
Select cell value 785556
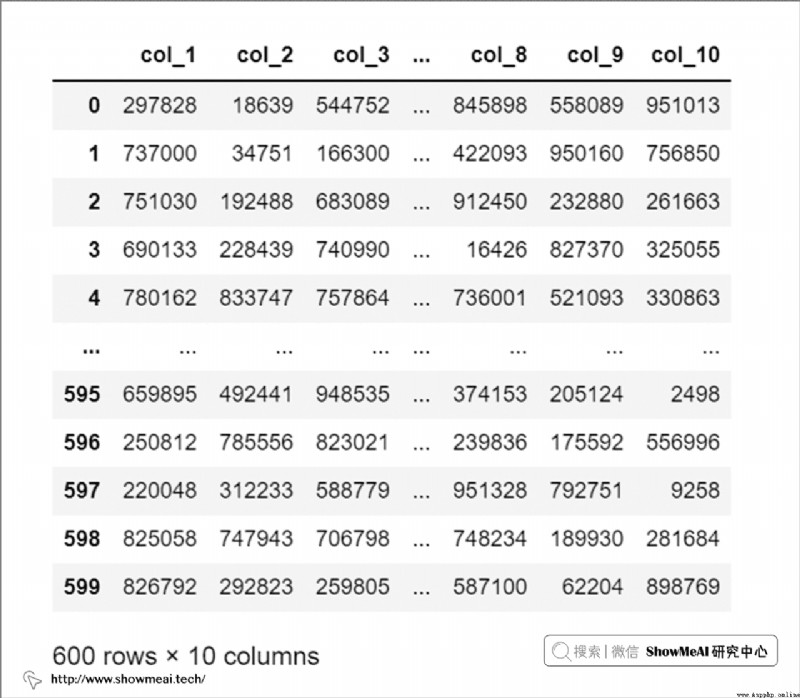pos(257,442)
